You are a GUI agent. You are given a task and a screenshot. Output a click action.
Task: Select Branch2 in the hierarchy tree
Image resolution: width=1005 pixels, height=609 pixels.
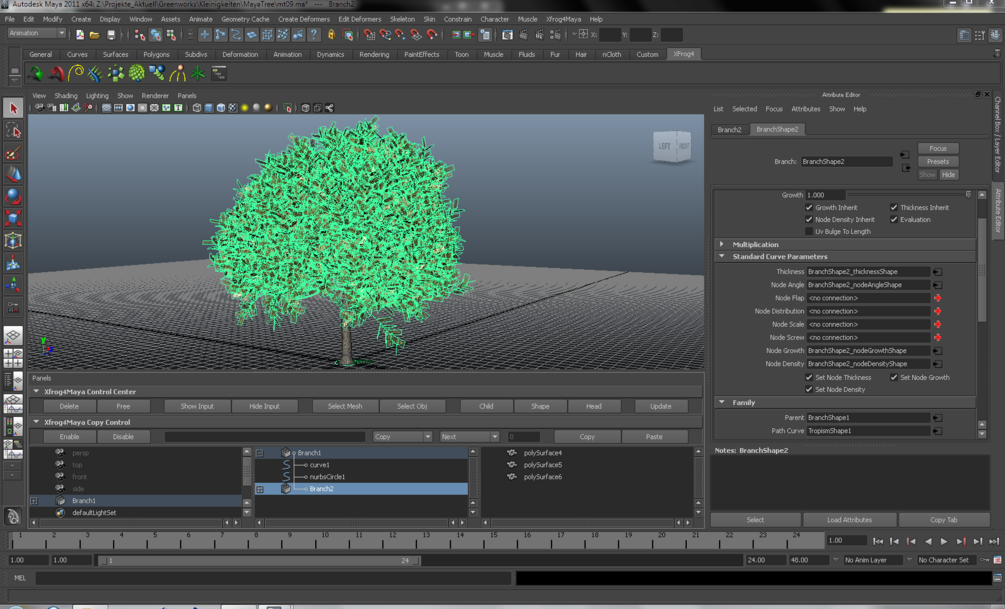point(321,489)
